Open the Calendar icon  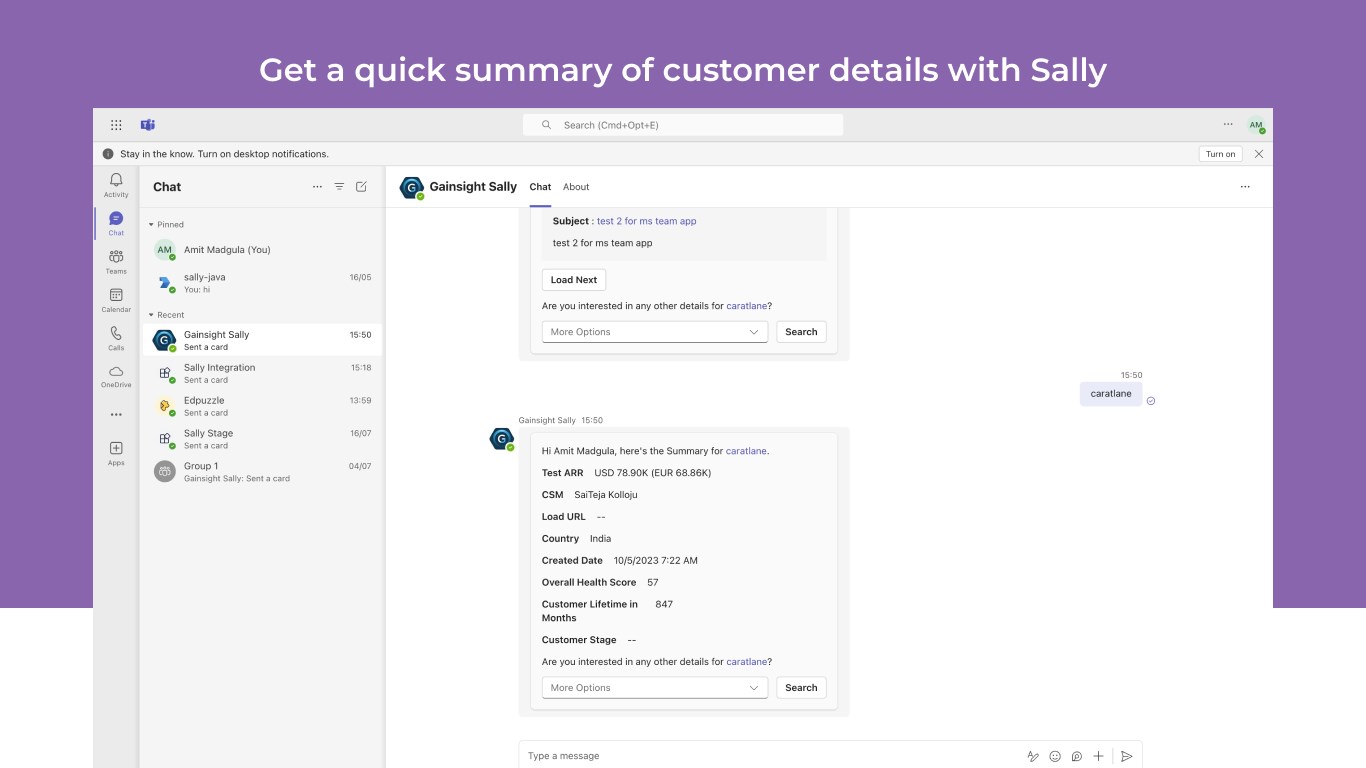tap(116, 299)
